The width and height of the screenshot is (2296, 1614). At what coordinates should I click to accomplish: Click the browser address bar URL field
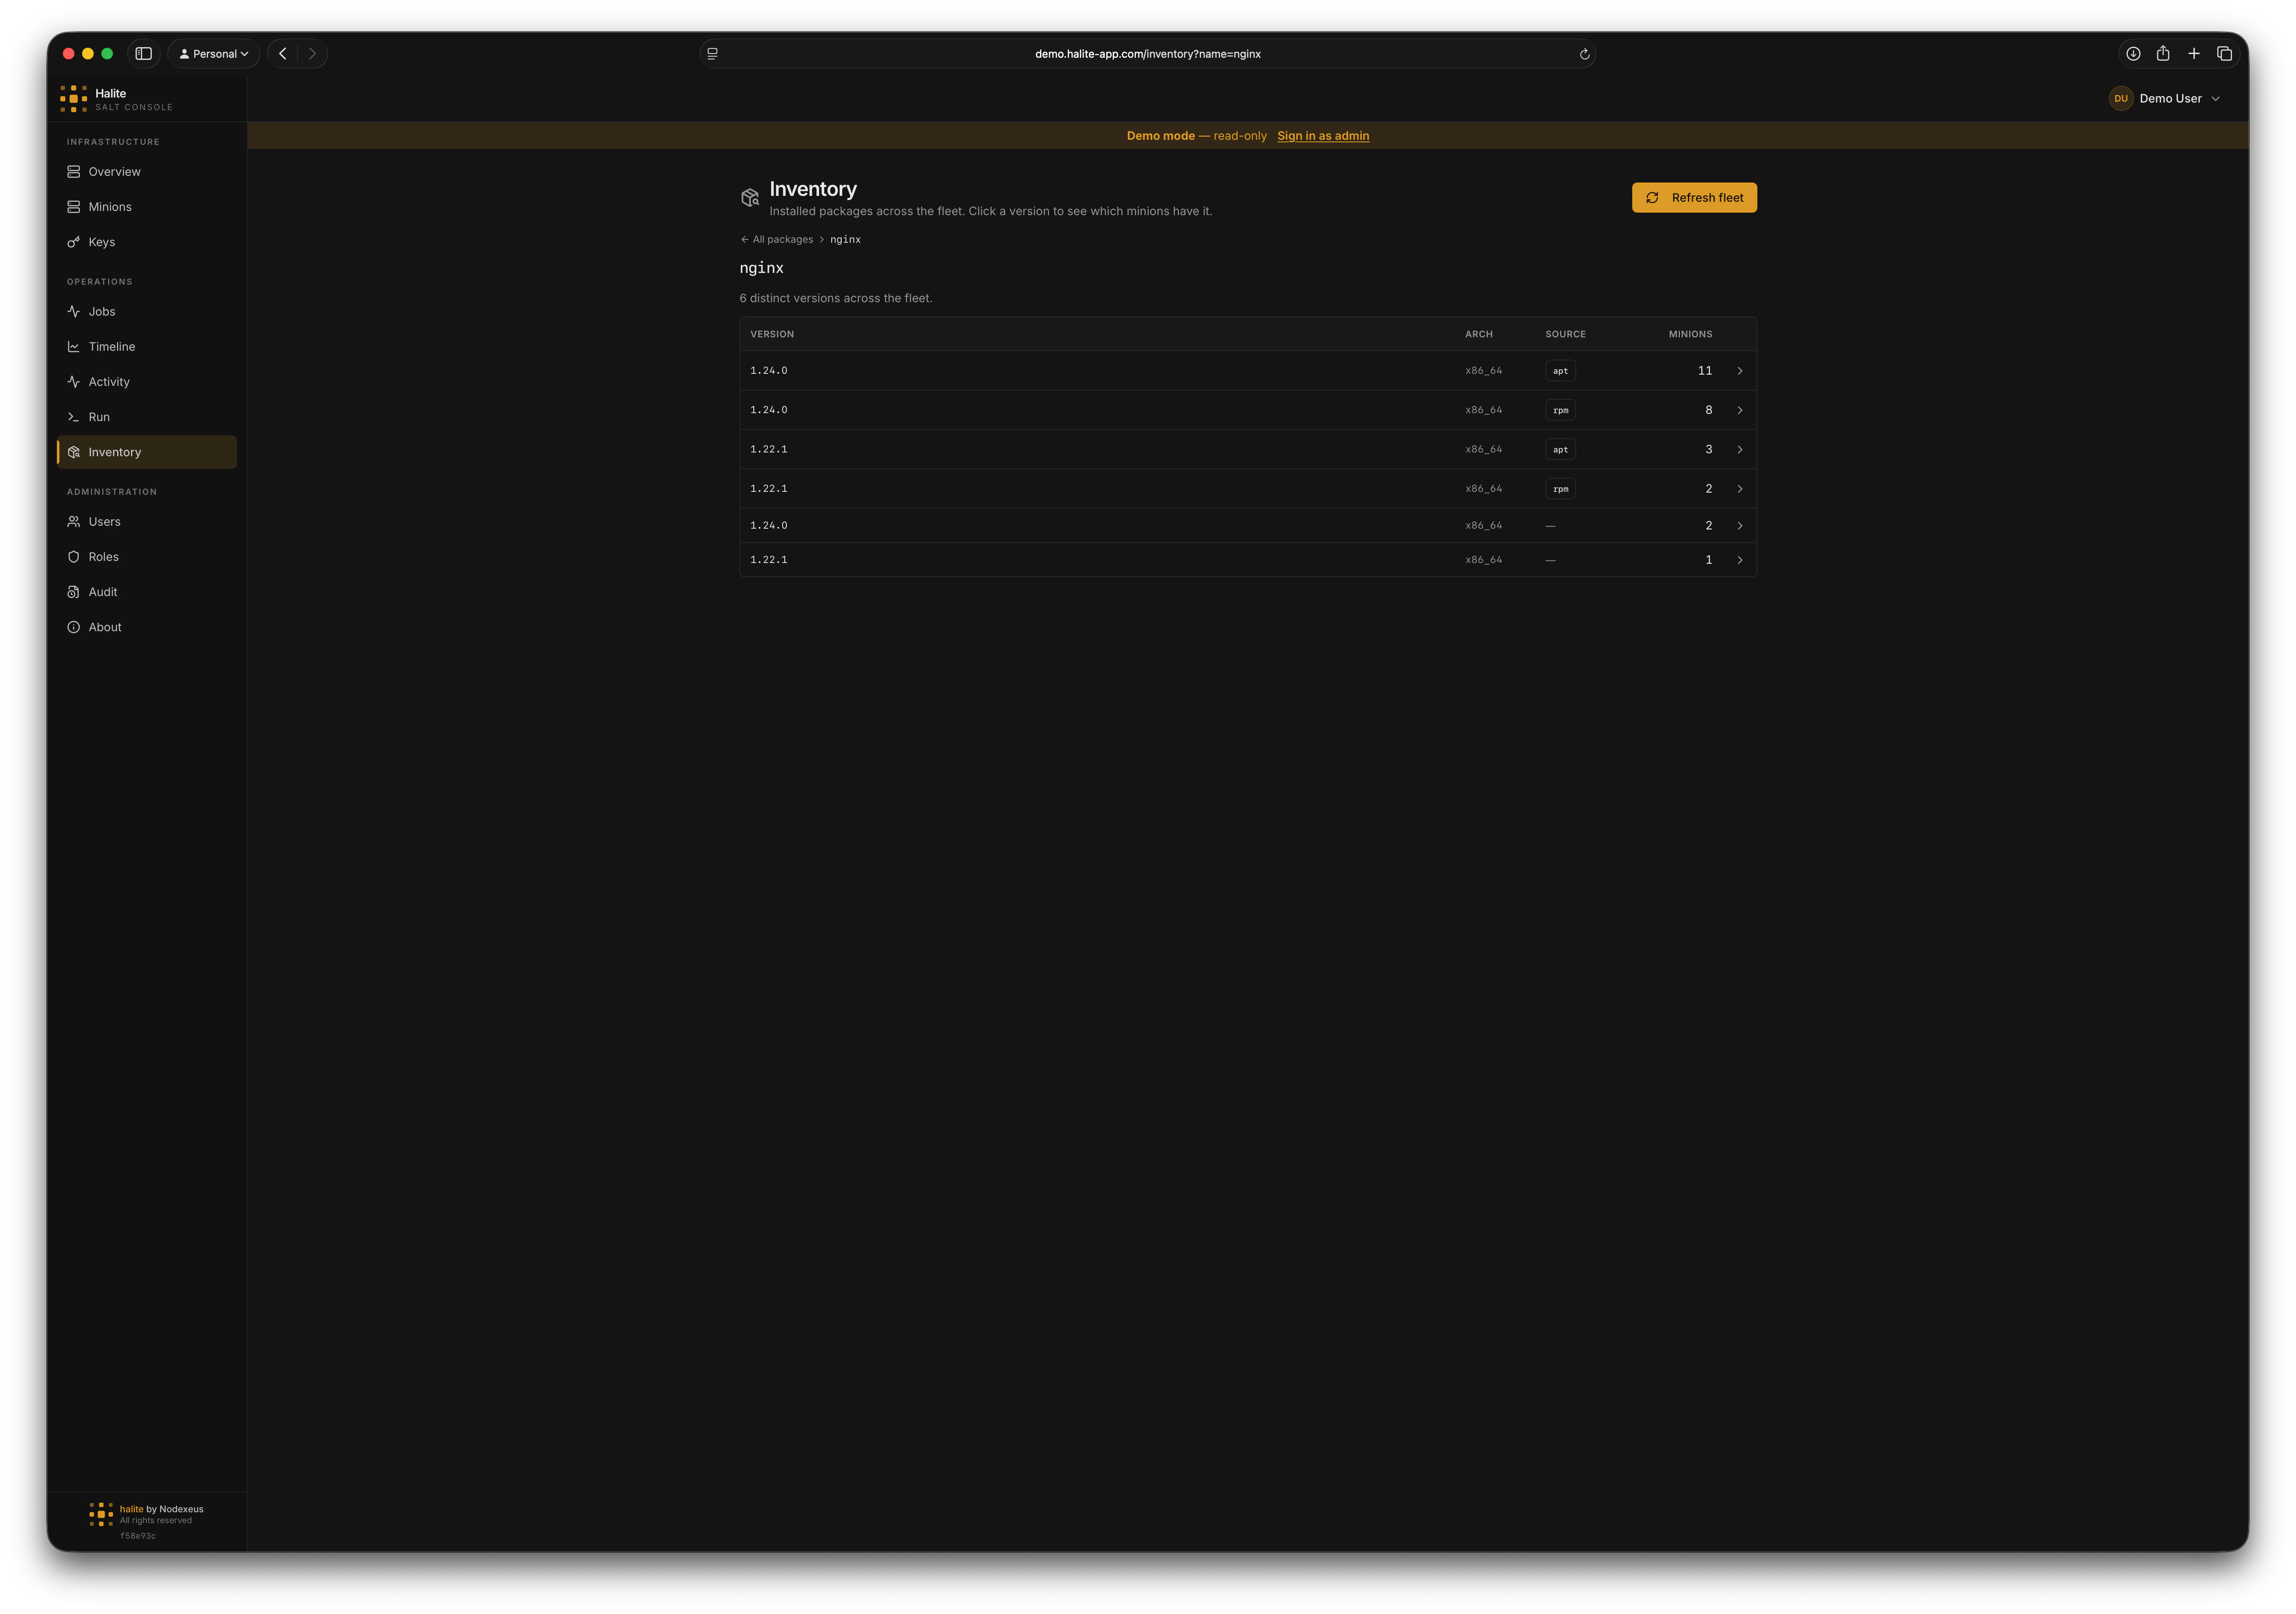tap(1147, 54)
